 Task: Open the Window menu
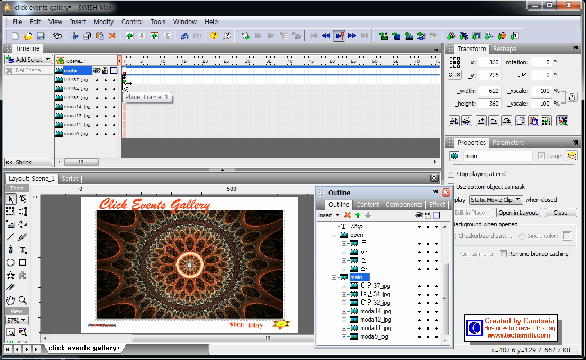(185, 22)
